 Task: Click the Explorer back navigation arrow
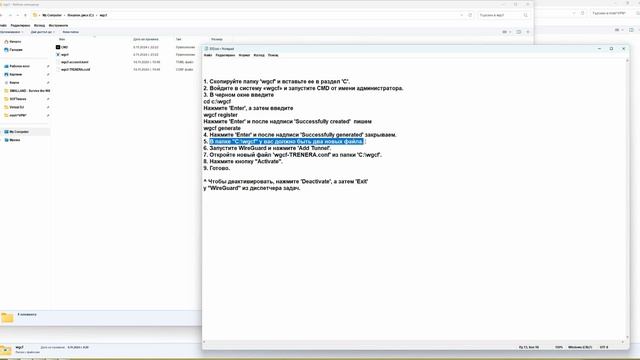tap(2, 15)
